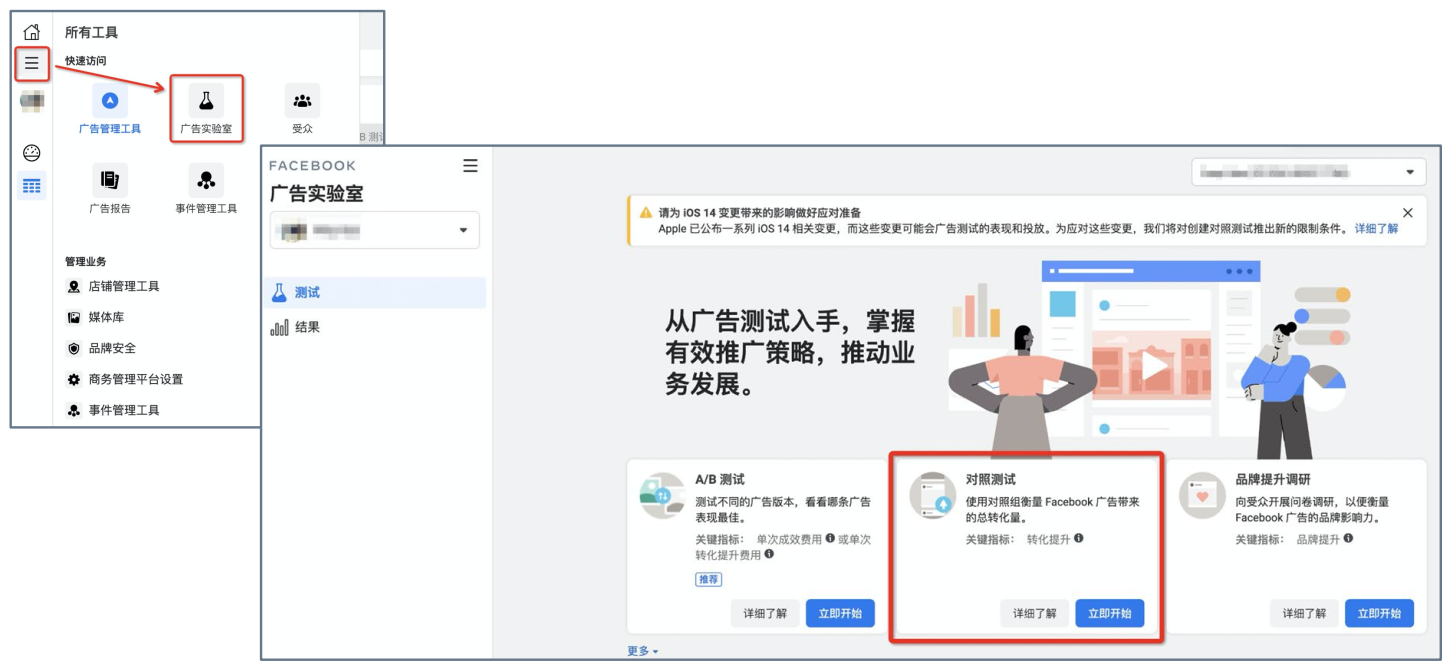Open the 受众 audience icon

tap(302, 101)
